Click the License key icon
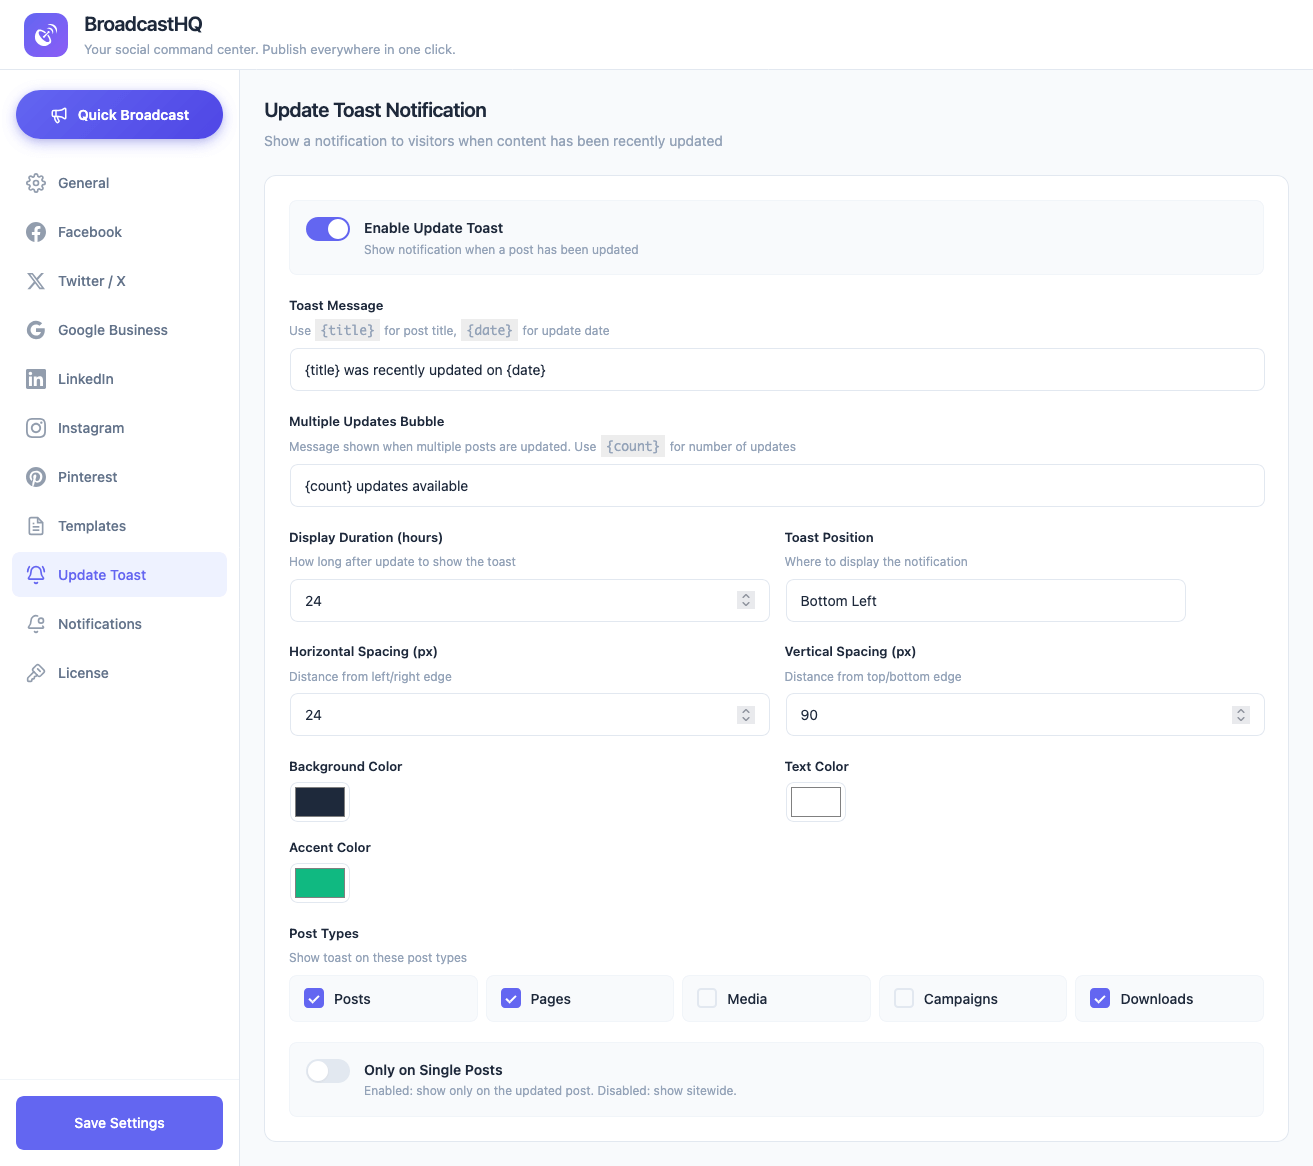Screen dimensions: 1313x1166 click(x=36, y=673)
